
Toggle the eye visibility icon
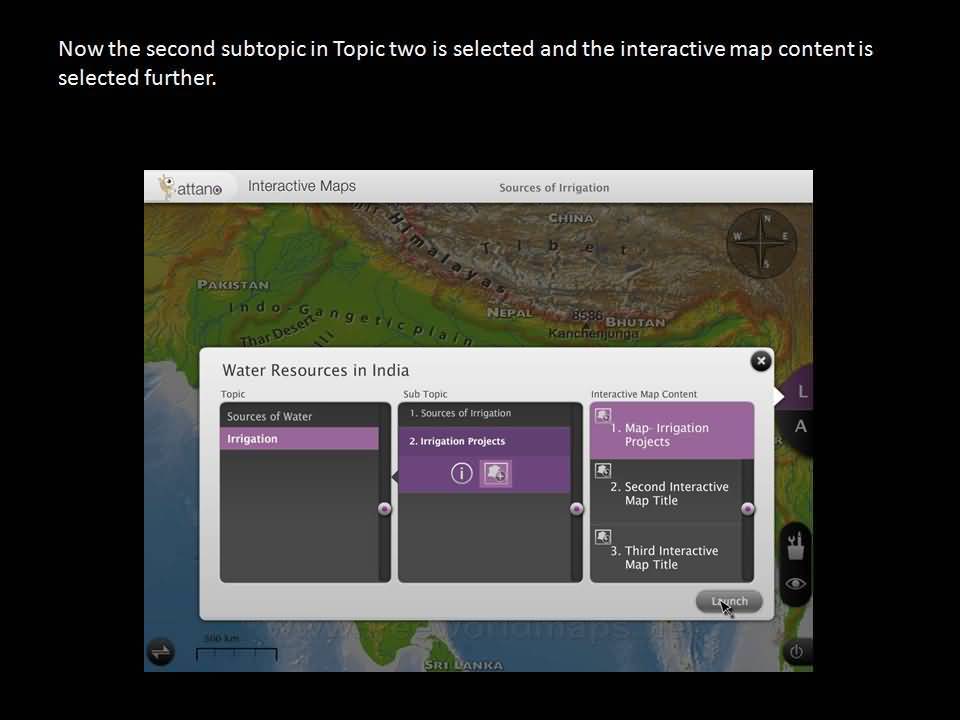click(796, 584)
